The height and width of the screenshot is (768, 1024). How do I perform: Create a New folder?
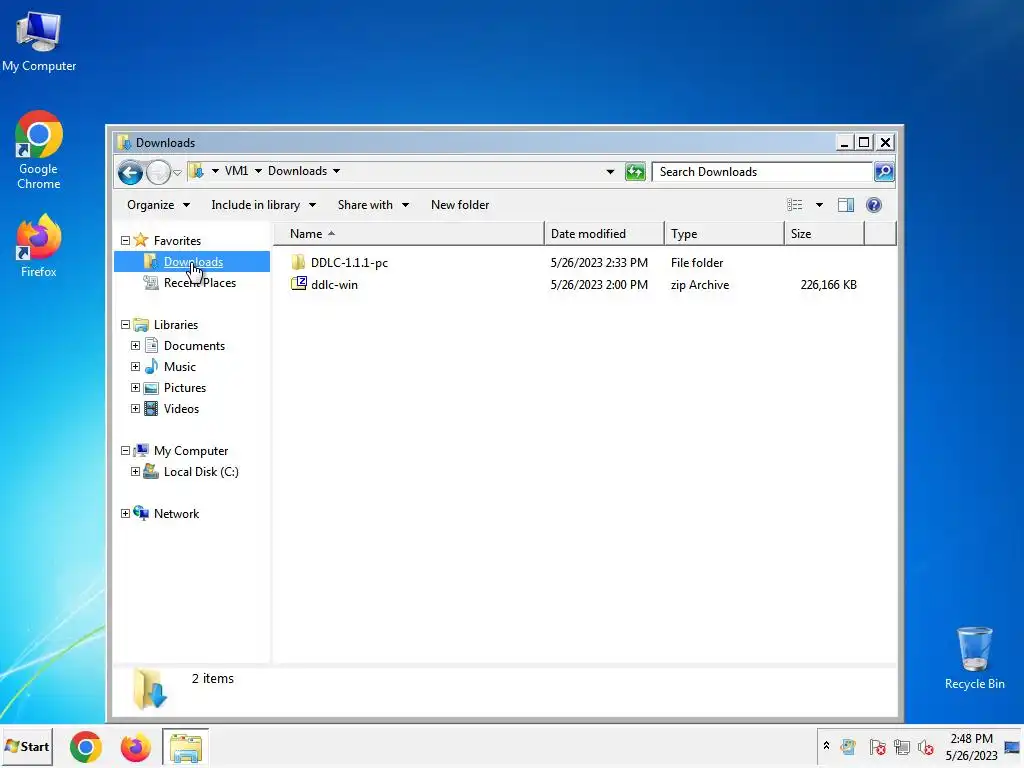click(460, 205)
